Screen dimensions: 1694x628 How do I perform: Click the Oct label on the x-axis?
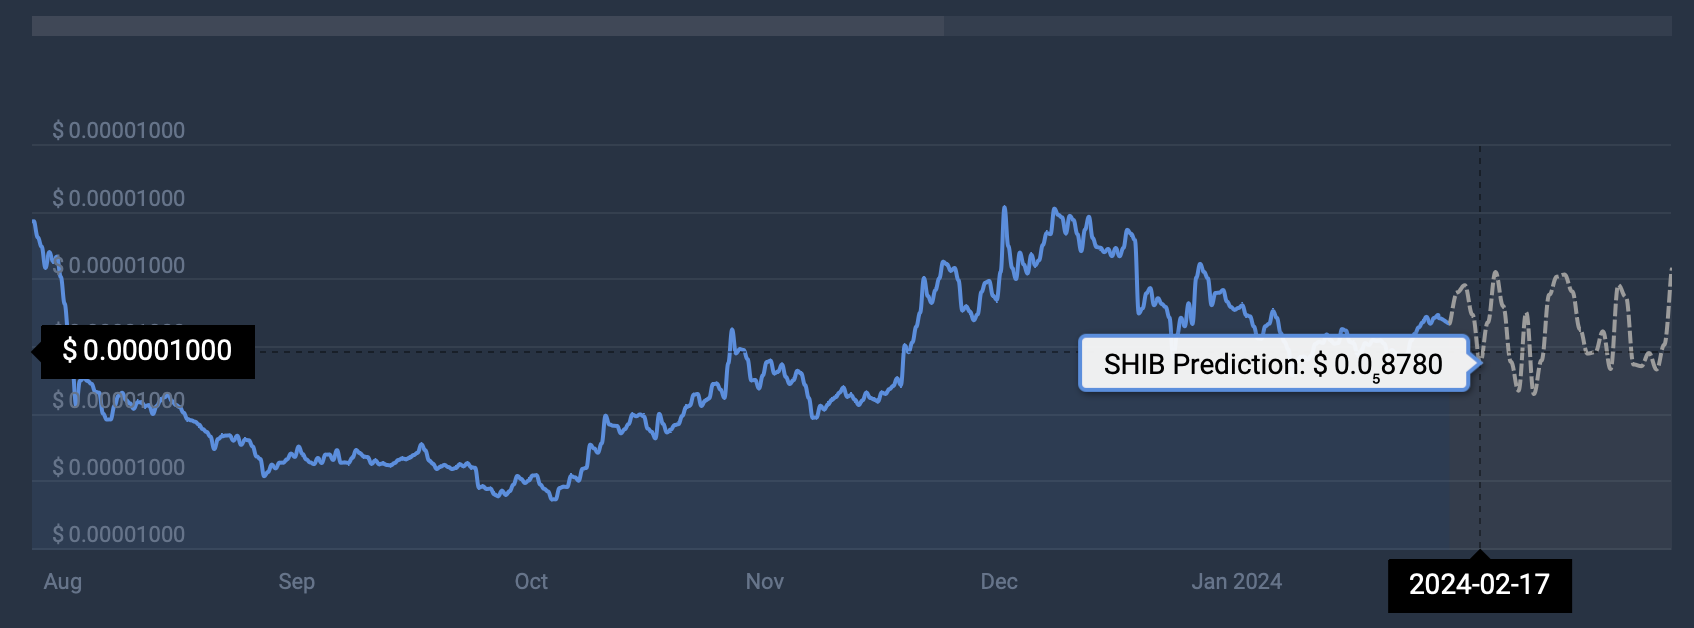531,581
